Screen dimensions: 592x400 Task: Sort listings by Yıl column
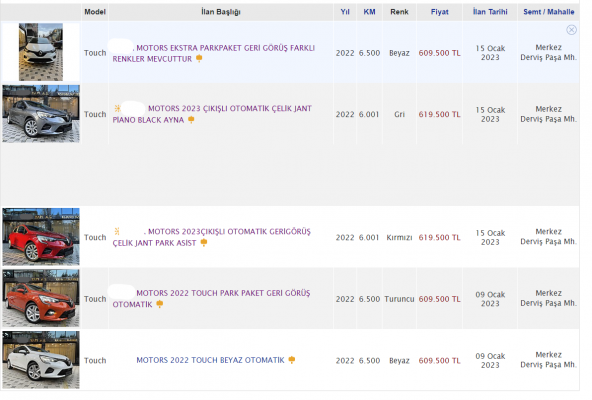coord(345,12)
